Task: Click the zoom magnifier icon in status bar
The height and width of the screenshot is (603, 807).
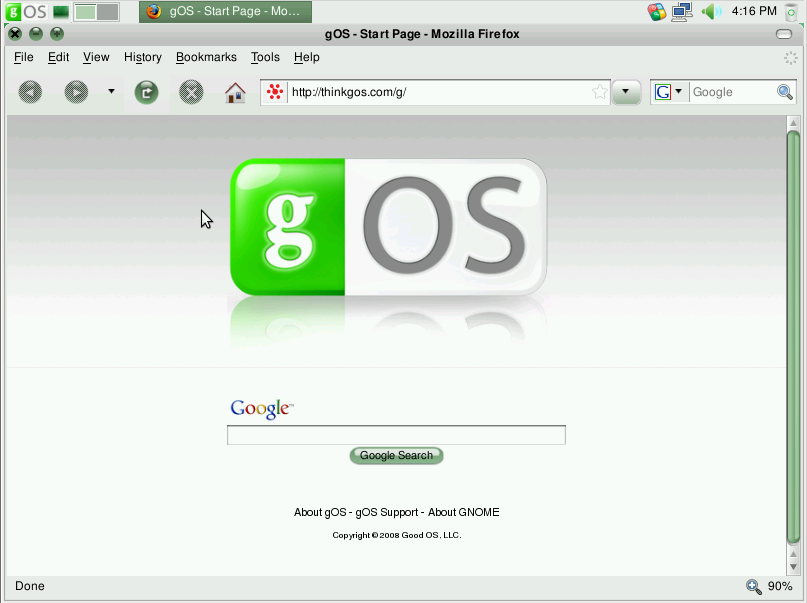Action: 753,587
